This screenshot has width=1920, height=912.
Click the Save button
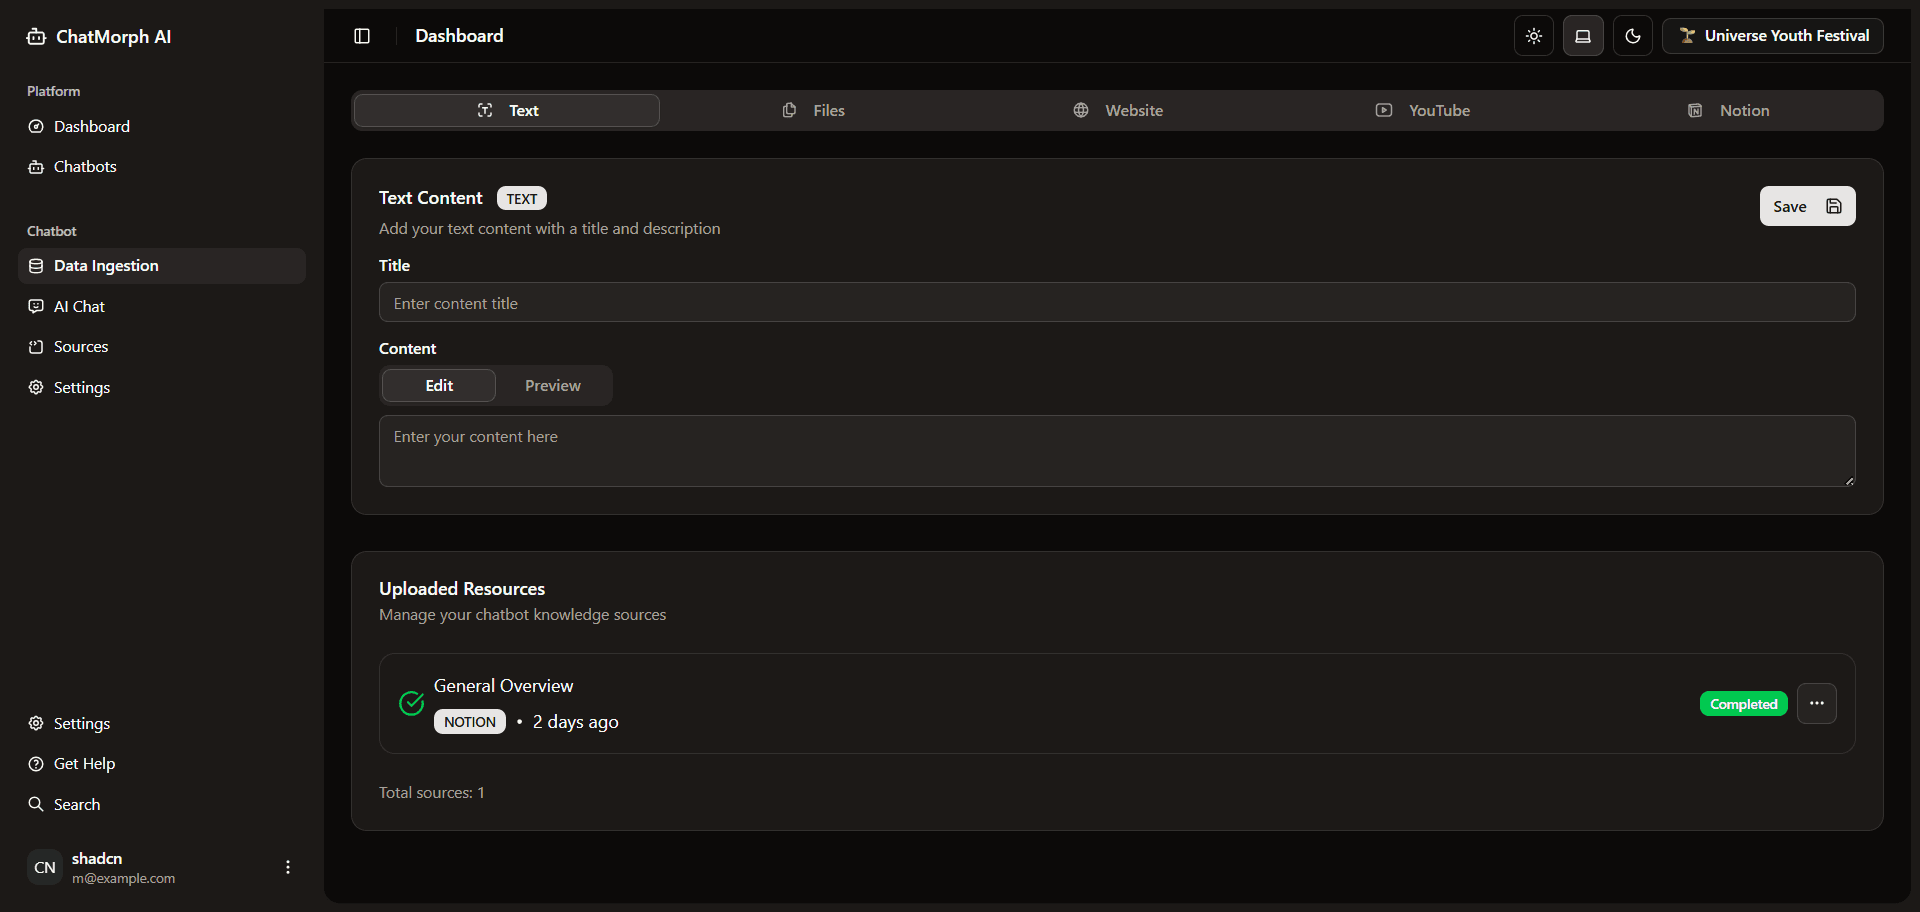[1806, 207]
